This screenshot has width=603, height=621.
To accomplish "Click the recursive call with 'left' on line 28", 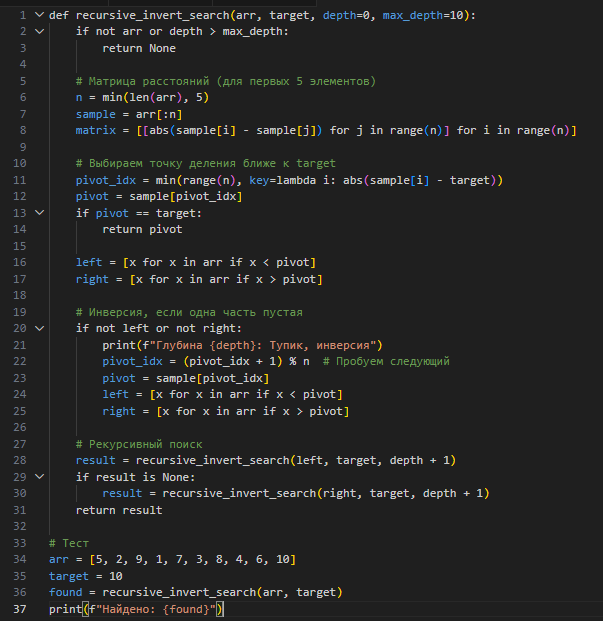I will (266, 460).
